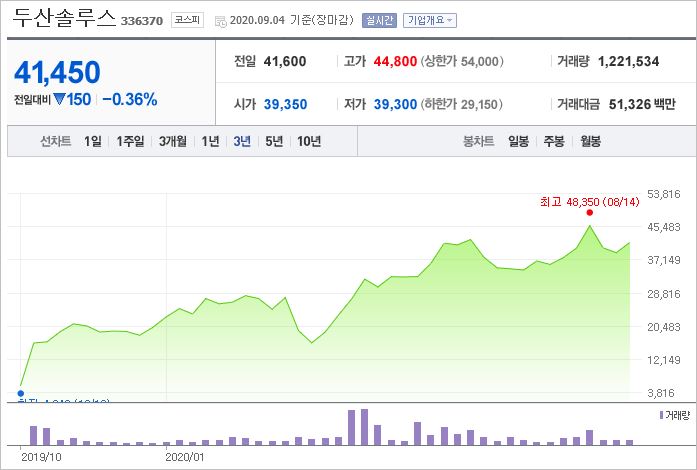The image size is (697, 470).
Task: Click the low price 39,300
Action: tap(395, 104)
